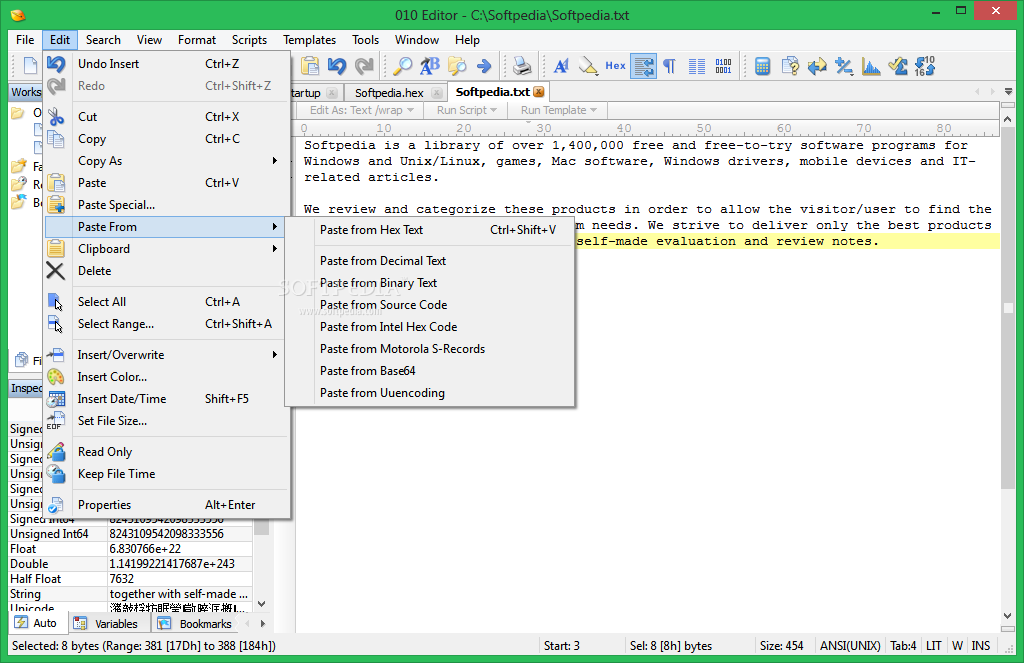Click the New File toolbar icon
The width and height of the screenshot is (1024, 663).
click(30, 66)
